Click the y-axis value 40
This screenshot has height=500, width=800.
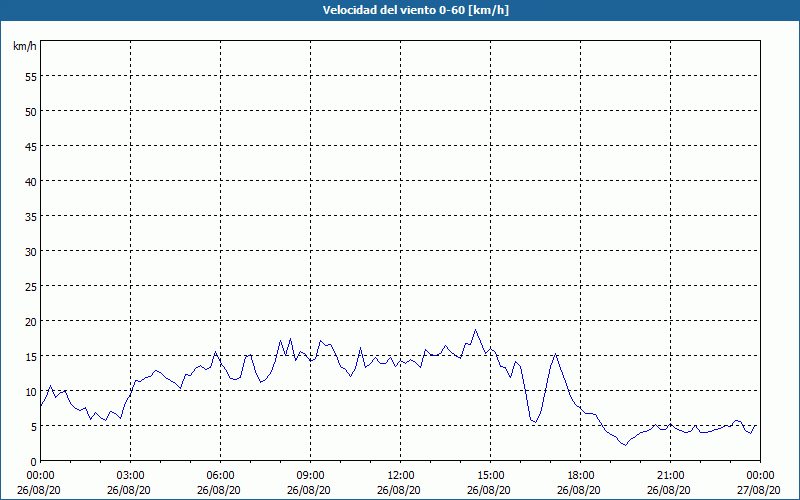pyautogui.click(x=31, y=182)
